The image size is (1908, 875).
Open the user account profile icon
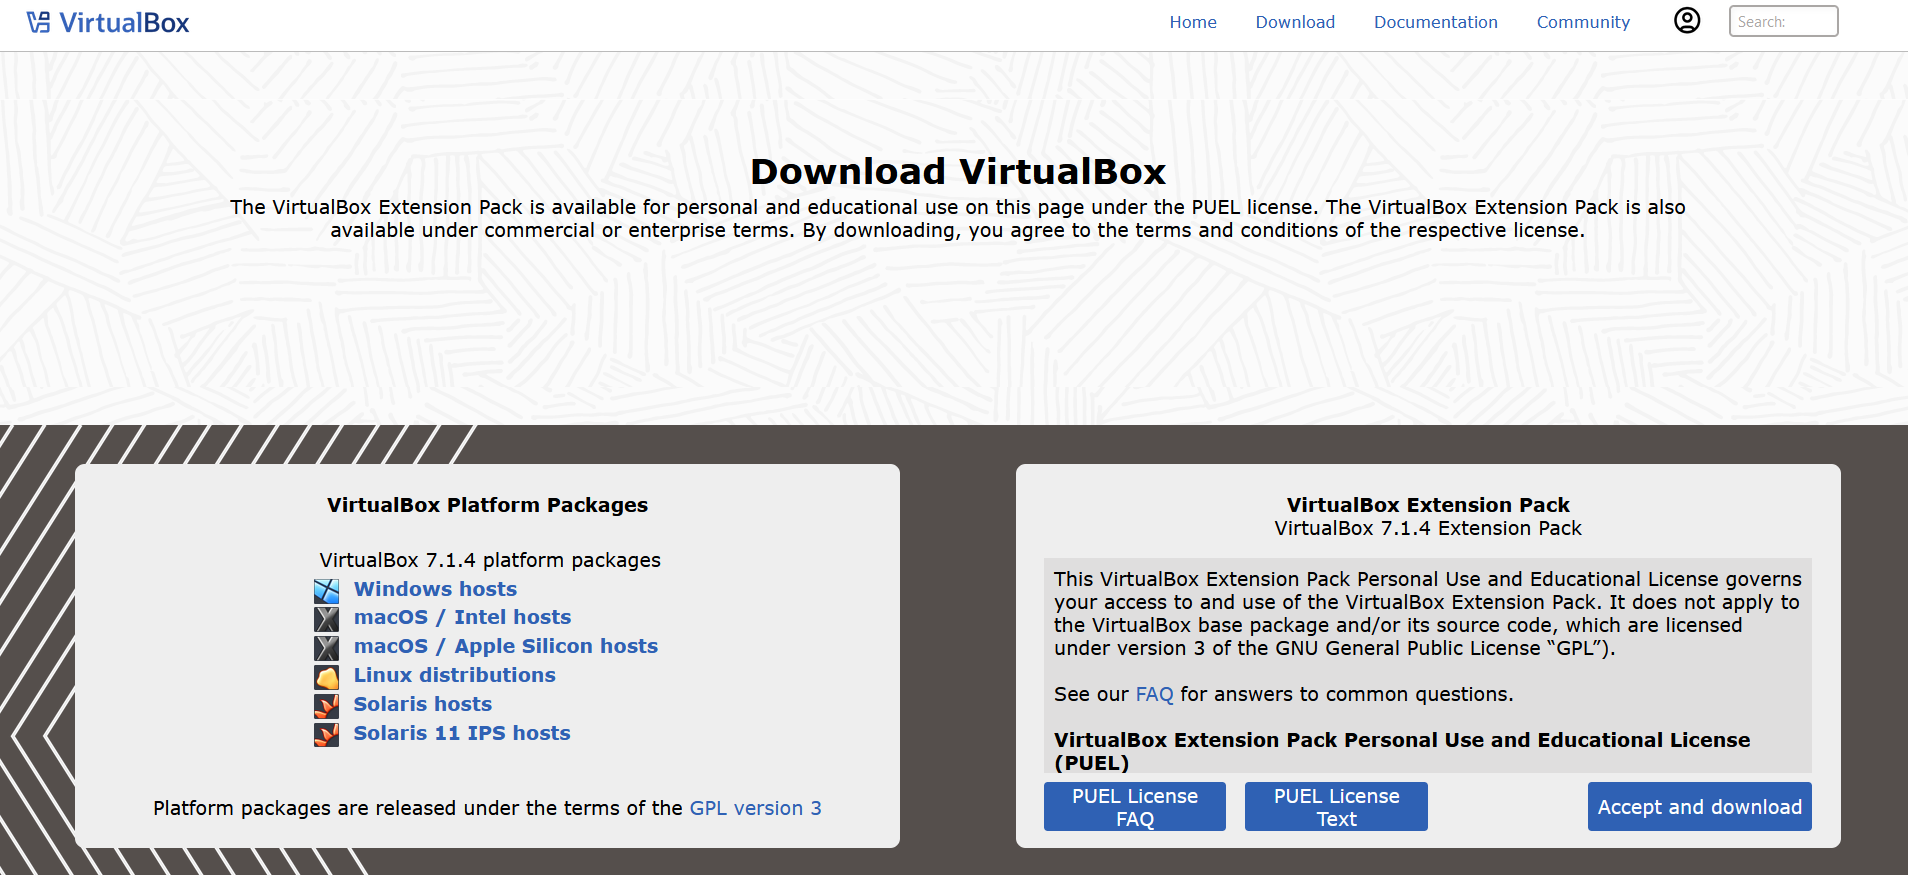[1687, 21]
